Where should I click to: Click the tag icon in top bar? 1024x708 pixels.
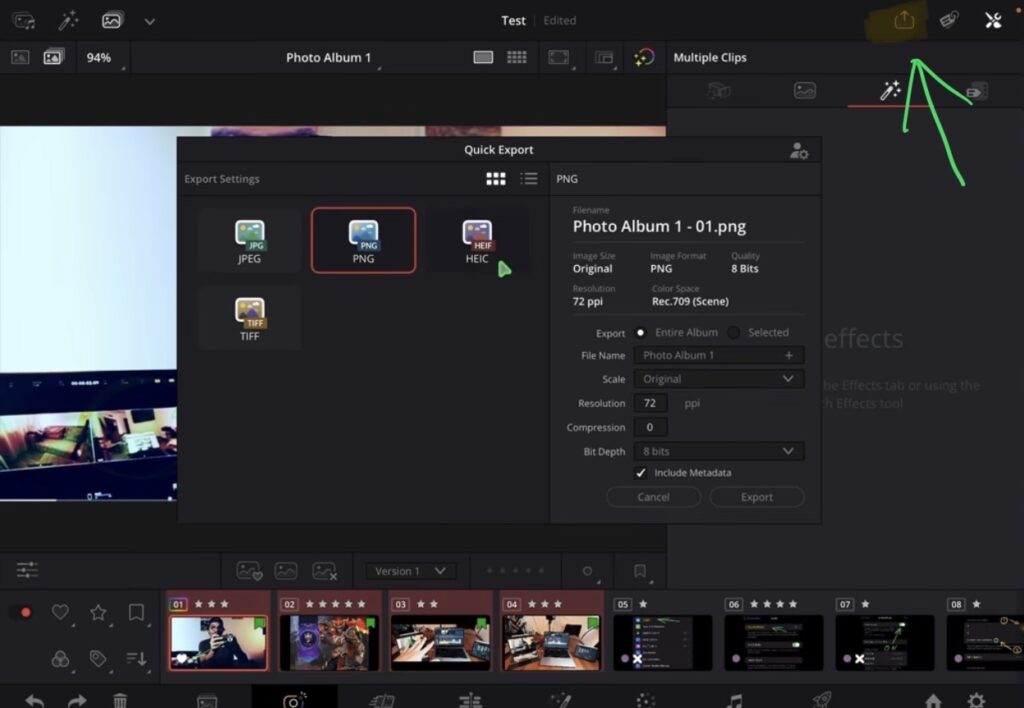[x=949, y=20]
